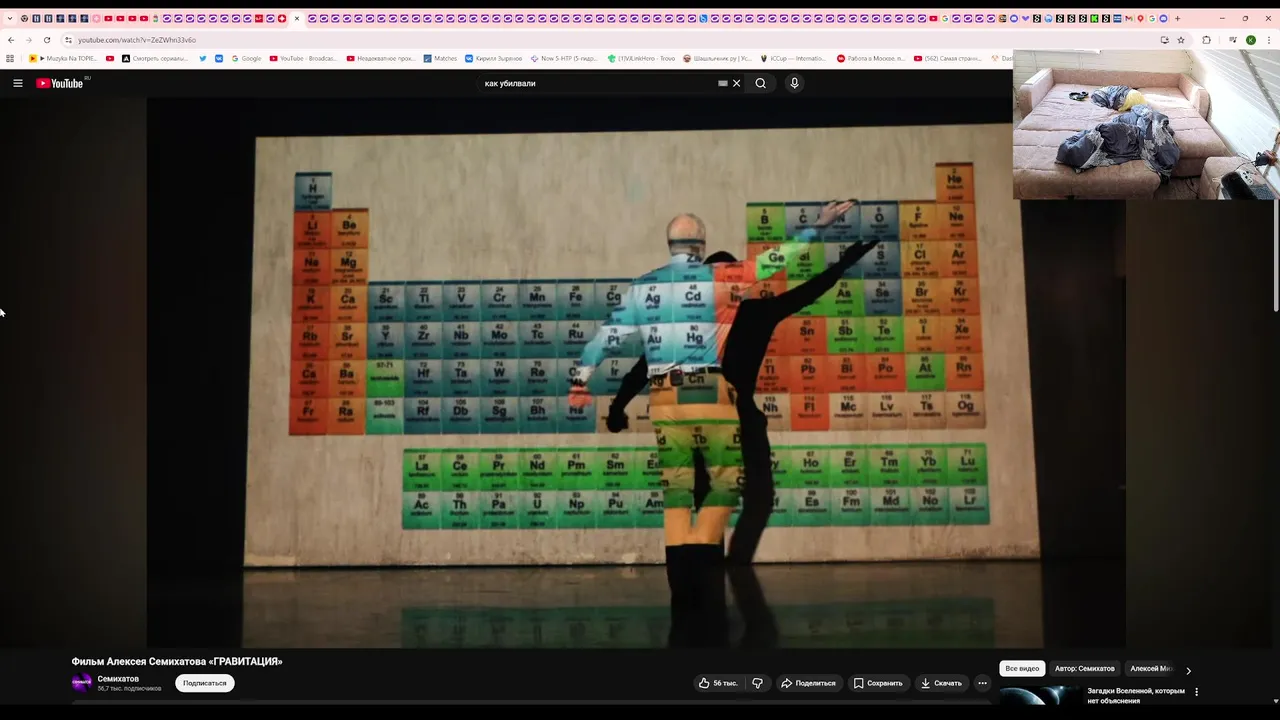Open 'Загадки Вселенной' video thumbnail
The width and height of the screenshot is (1280, 720).
(x=1040, y=696)
